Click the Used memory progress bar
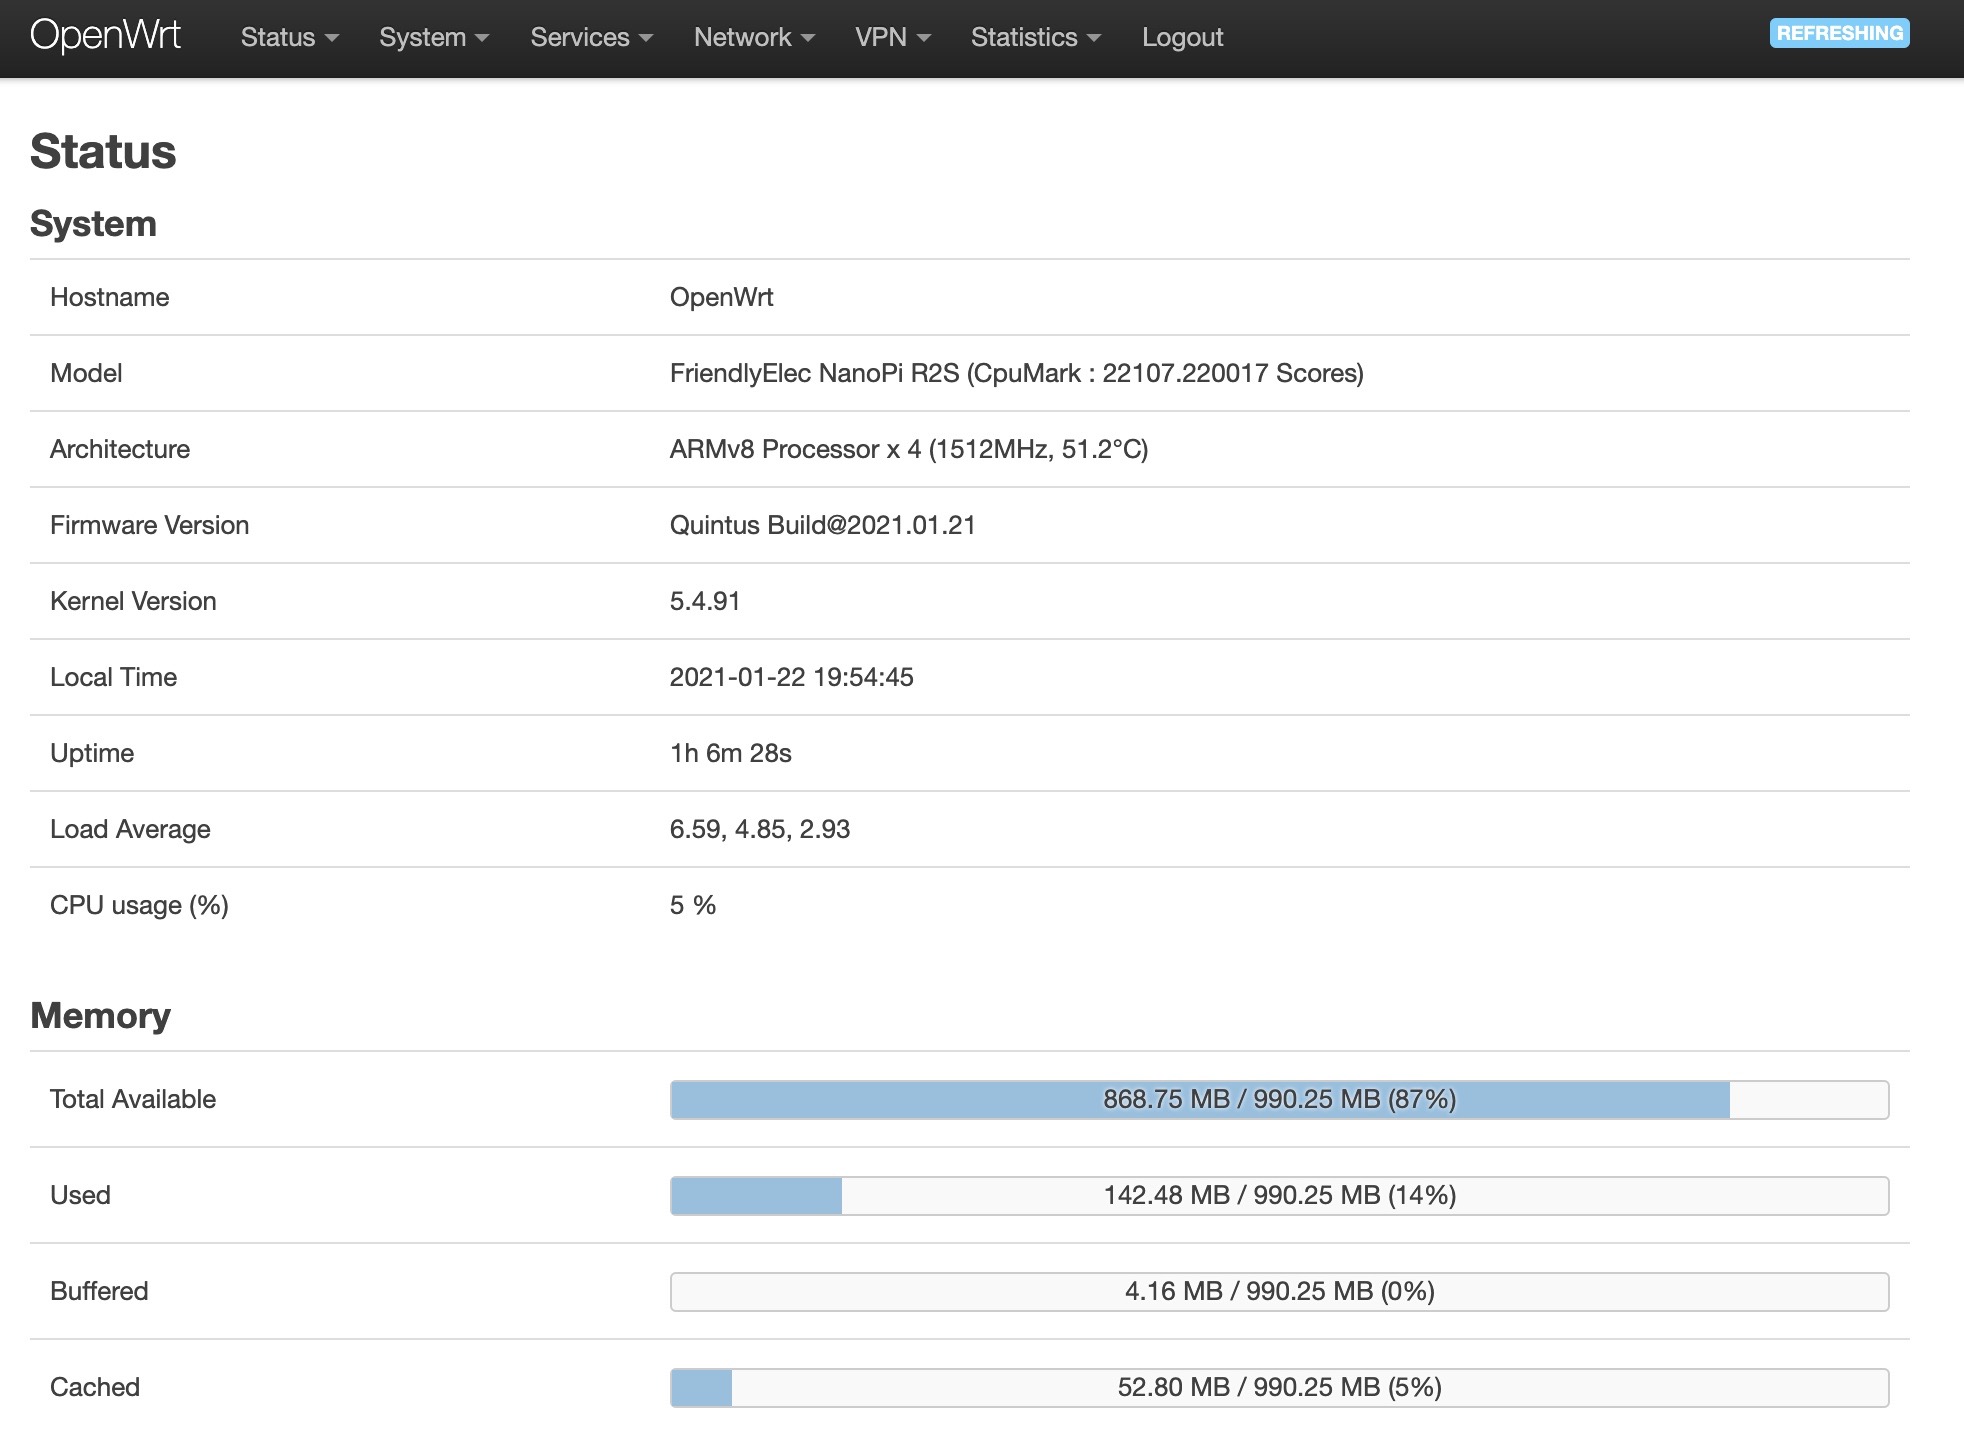1964x1444 pixels. [1279, 1195]
